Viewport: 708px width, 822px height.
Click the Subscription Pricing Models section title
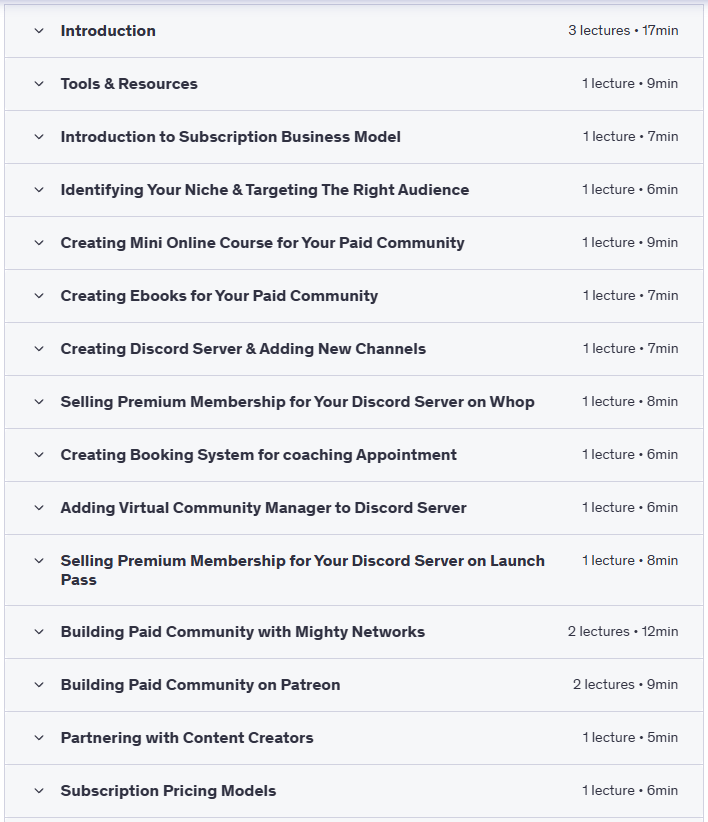point(168,791)
